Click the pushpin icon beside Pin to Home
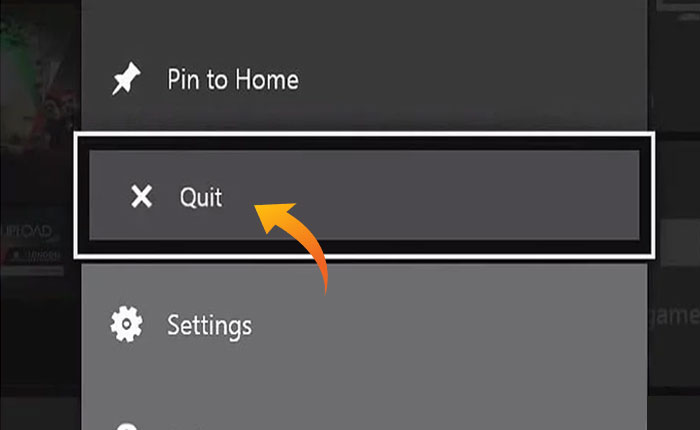Image resolution: width=700 pixels, height=430 pixels. pyautogui.click(x=126, y=79)
